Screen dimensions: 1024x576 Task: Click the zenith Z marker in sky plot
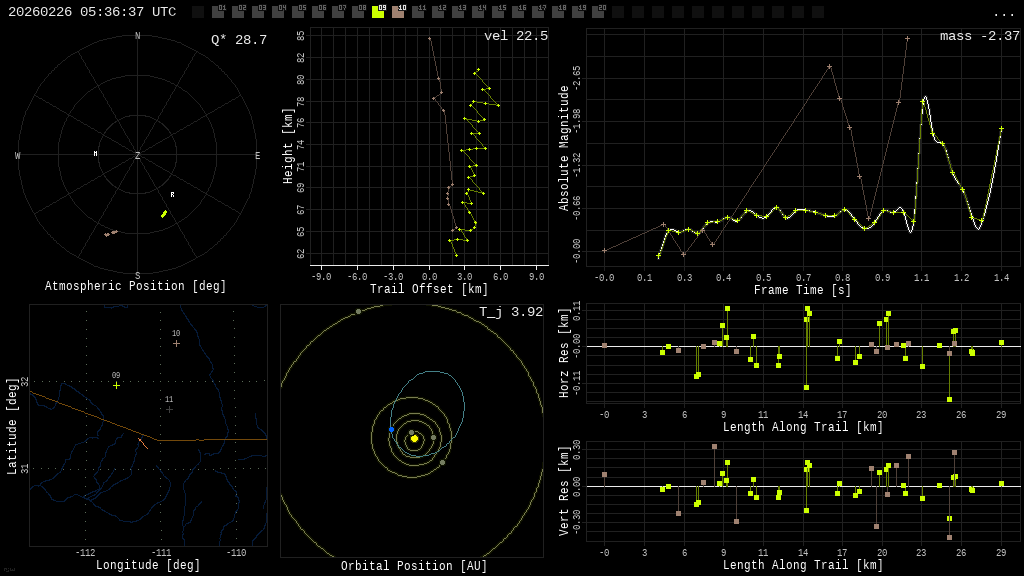(x=138, y=156)
